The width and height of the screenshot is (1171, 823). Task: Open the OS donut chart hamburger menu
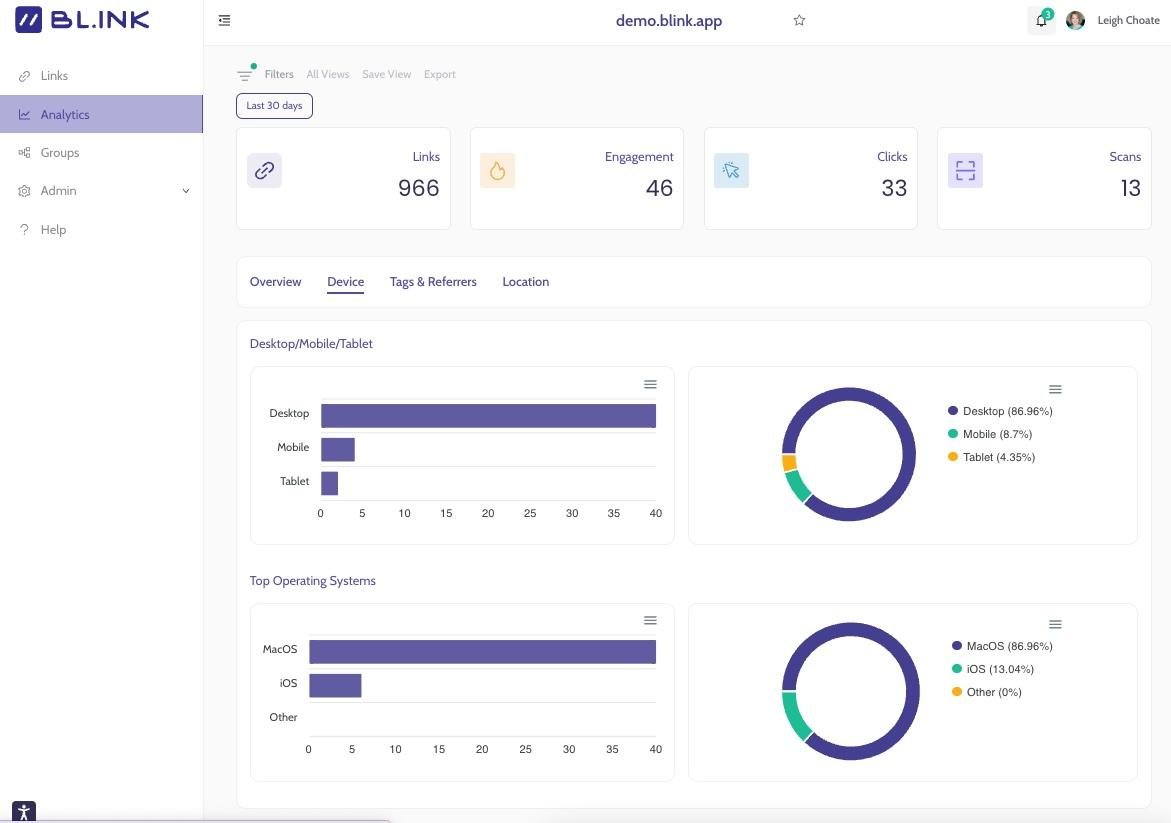click(1055, 624)
